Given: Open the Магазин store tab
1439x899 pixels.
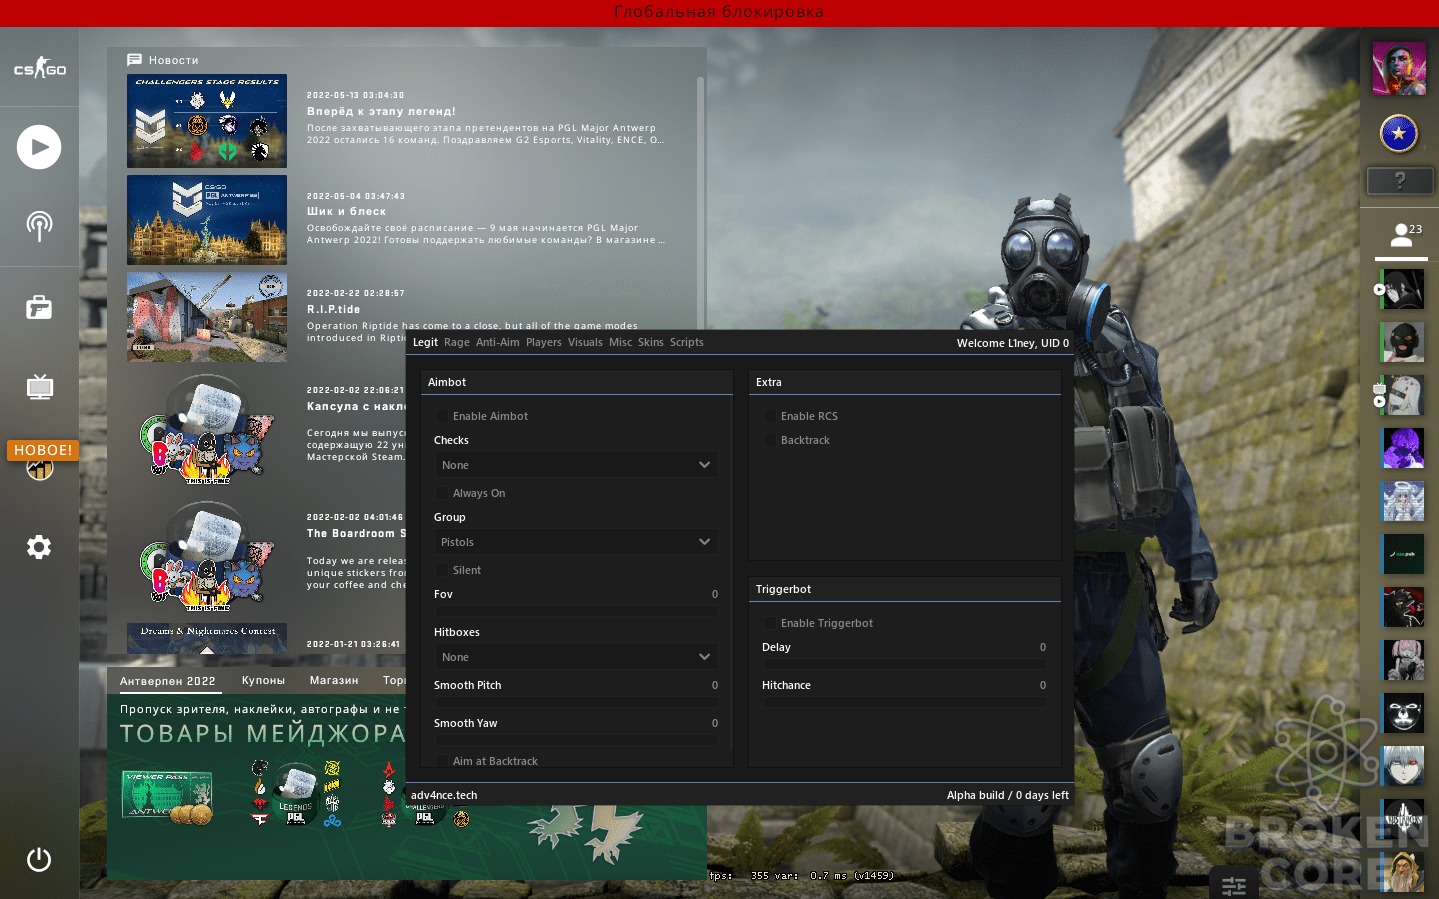Looking at the screenshot, I should coord(334,680).
